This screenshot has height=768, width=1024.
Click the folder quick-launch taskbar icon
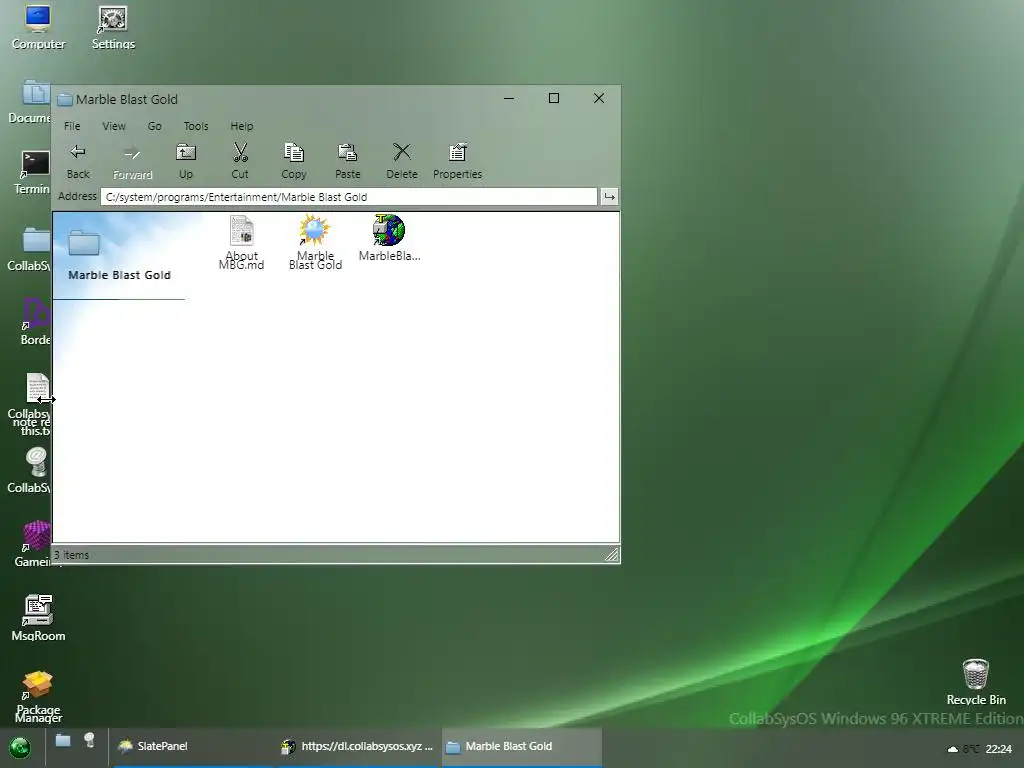(x=63, y=741)
